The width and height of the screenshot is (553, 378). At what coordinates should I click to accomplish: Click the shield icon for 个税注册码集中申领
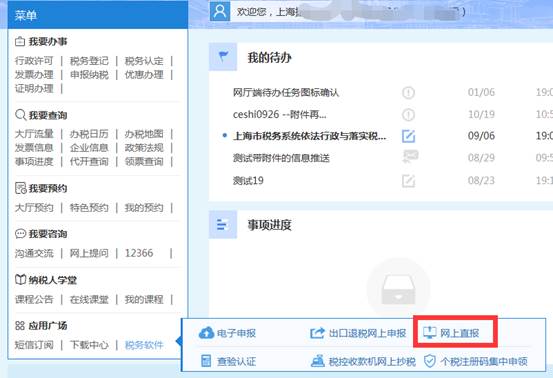tap(430, 361)
